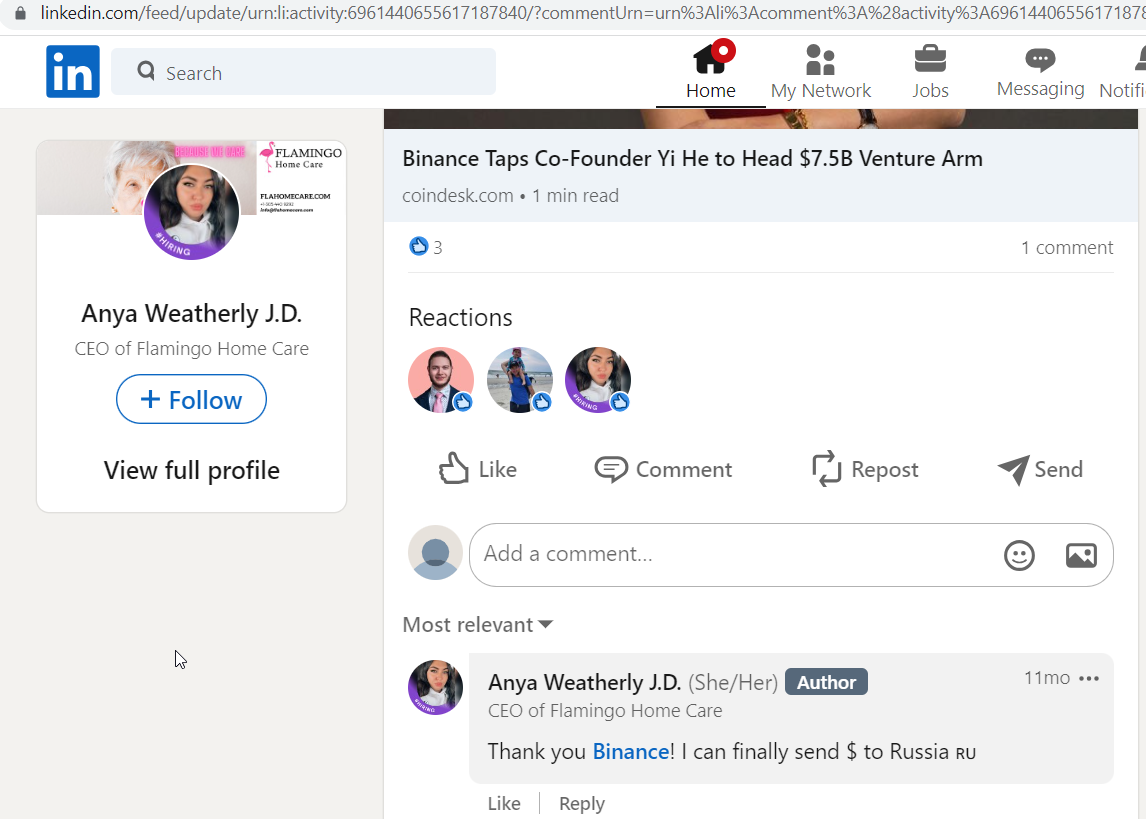Open the comment's three-dot options menu
The height and width of the screenshot is (819, 1146).
point(1088,679)
